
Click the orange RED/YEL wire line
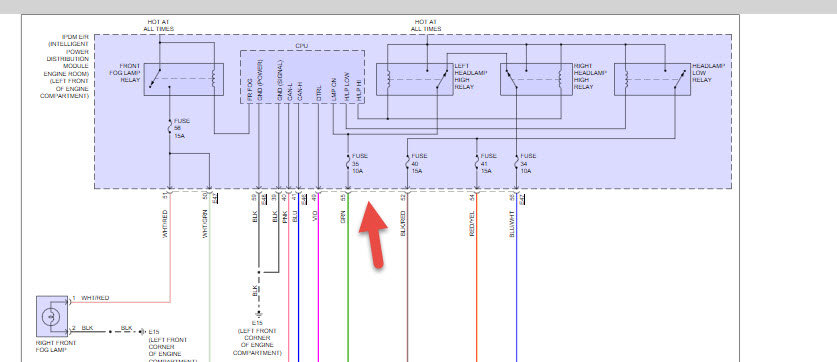click(477, 278)
